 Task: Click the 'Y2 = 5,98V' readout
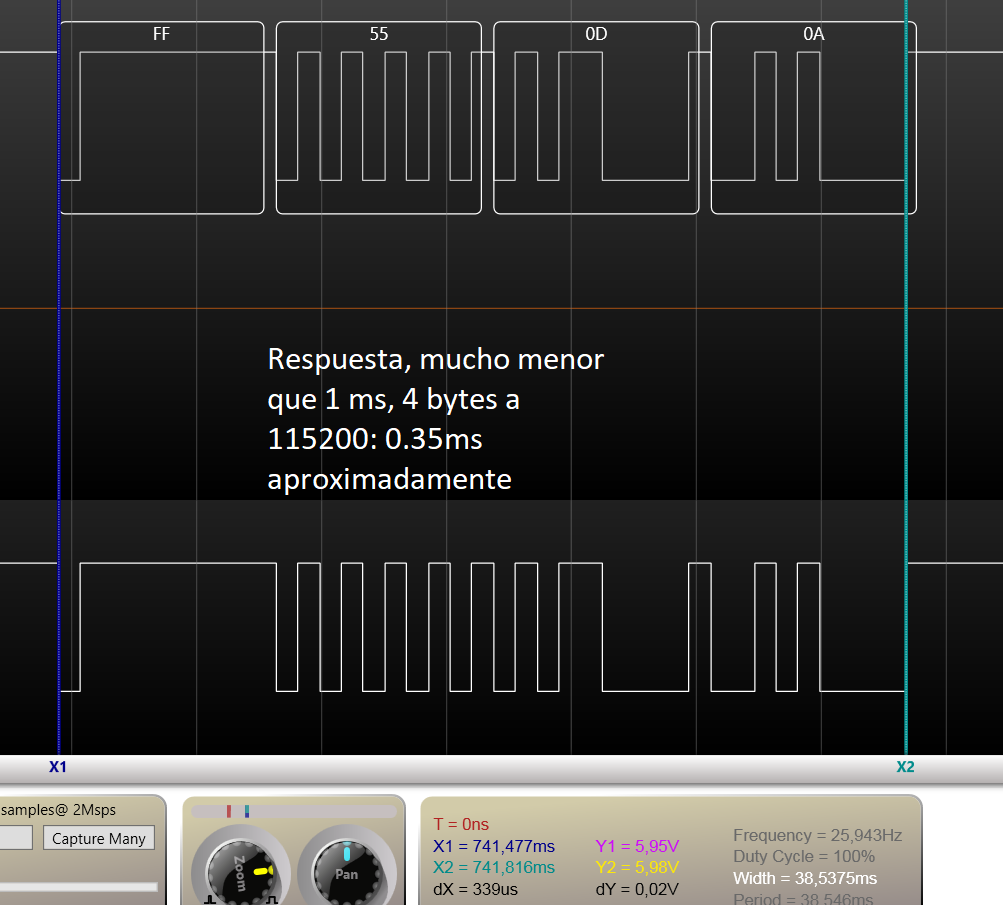coord(637,867)
